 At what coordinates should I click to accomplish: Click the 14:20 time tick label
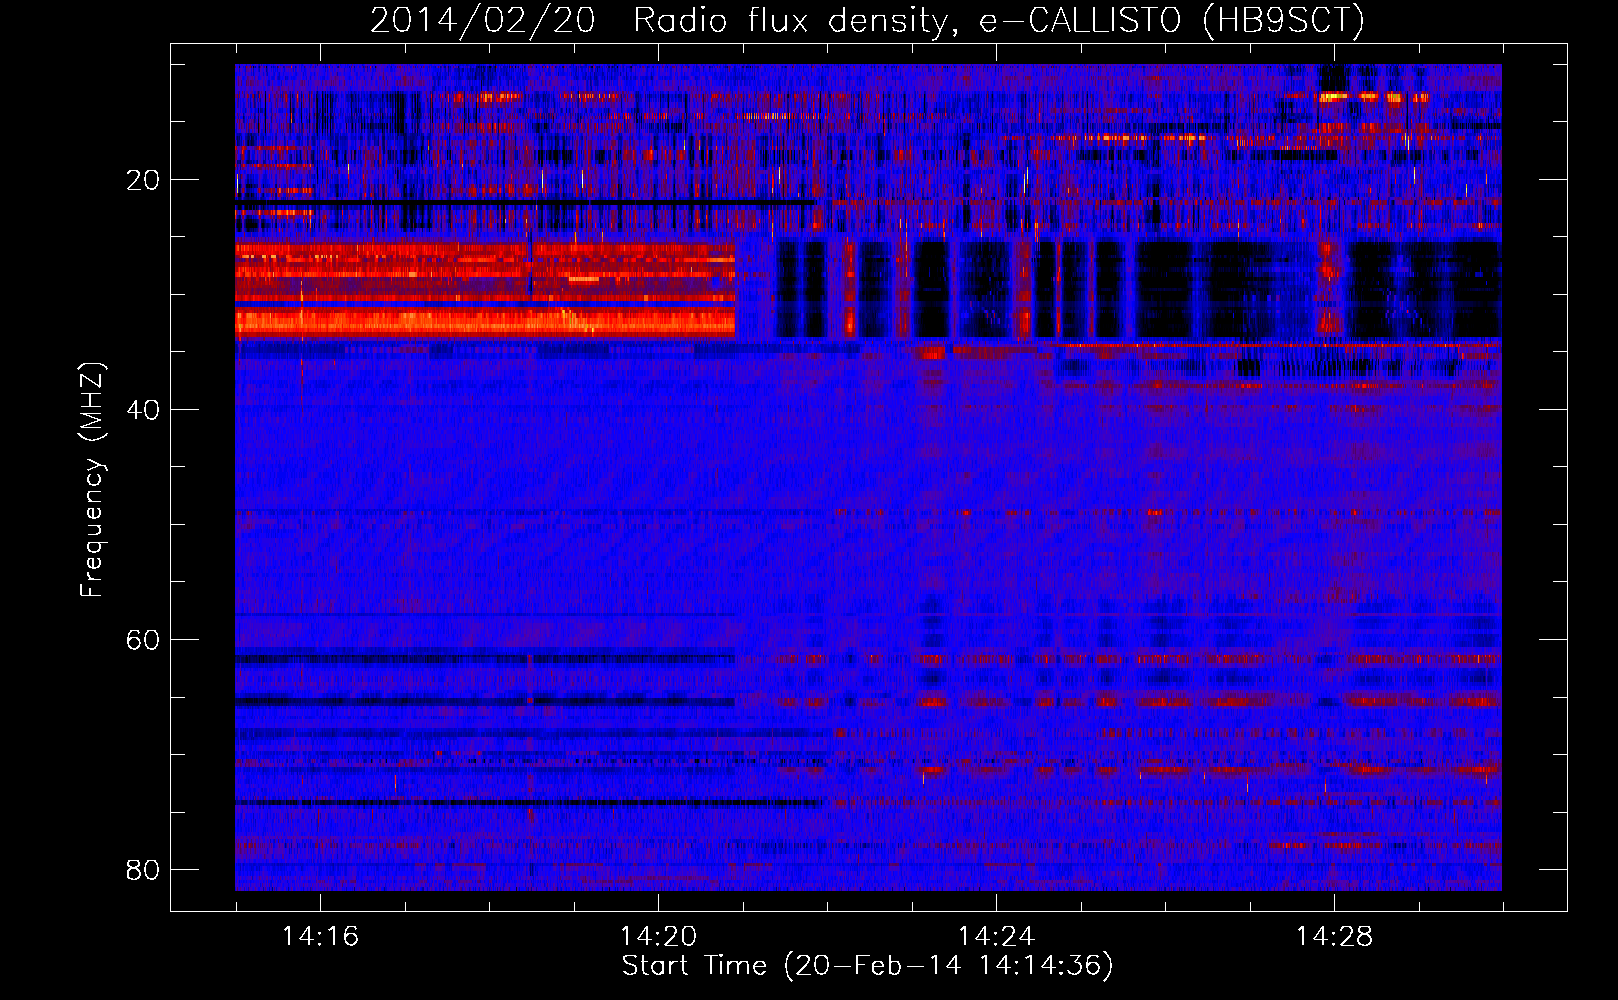[x=658, y=937]
